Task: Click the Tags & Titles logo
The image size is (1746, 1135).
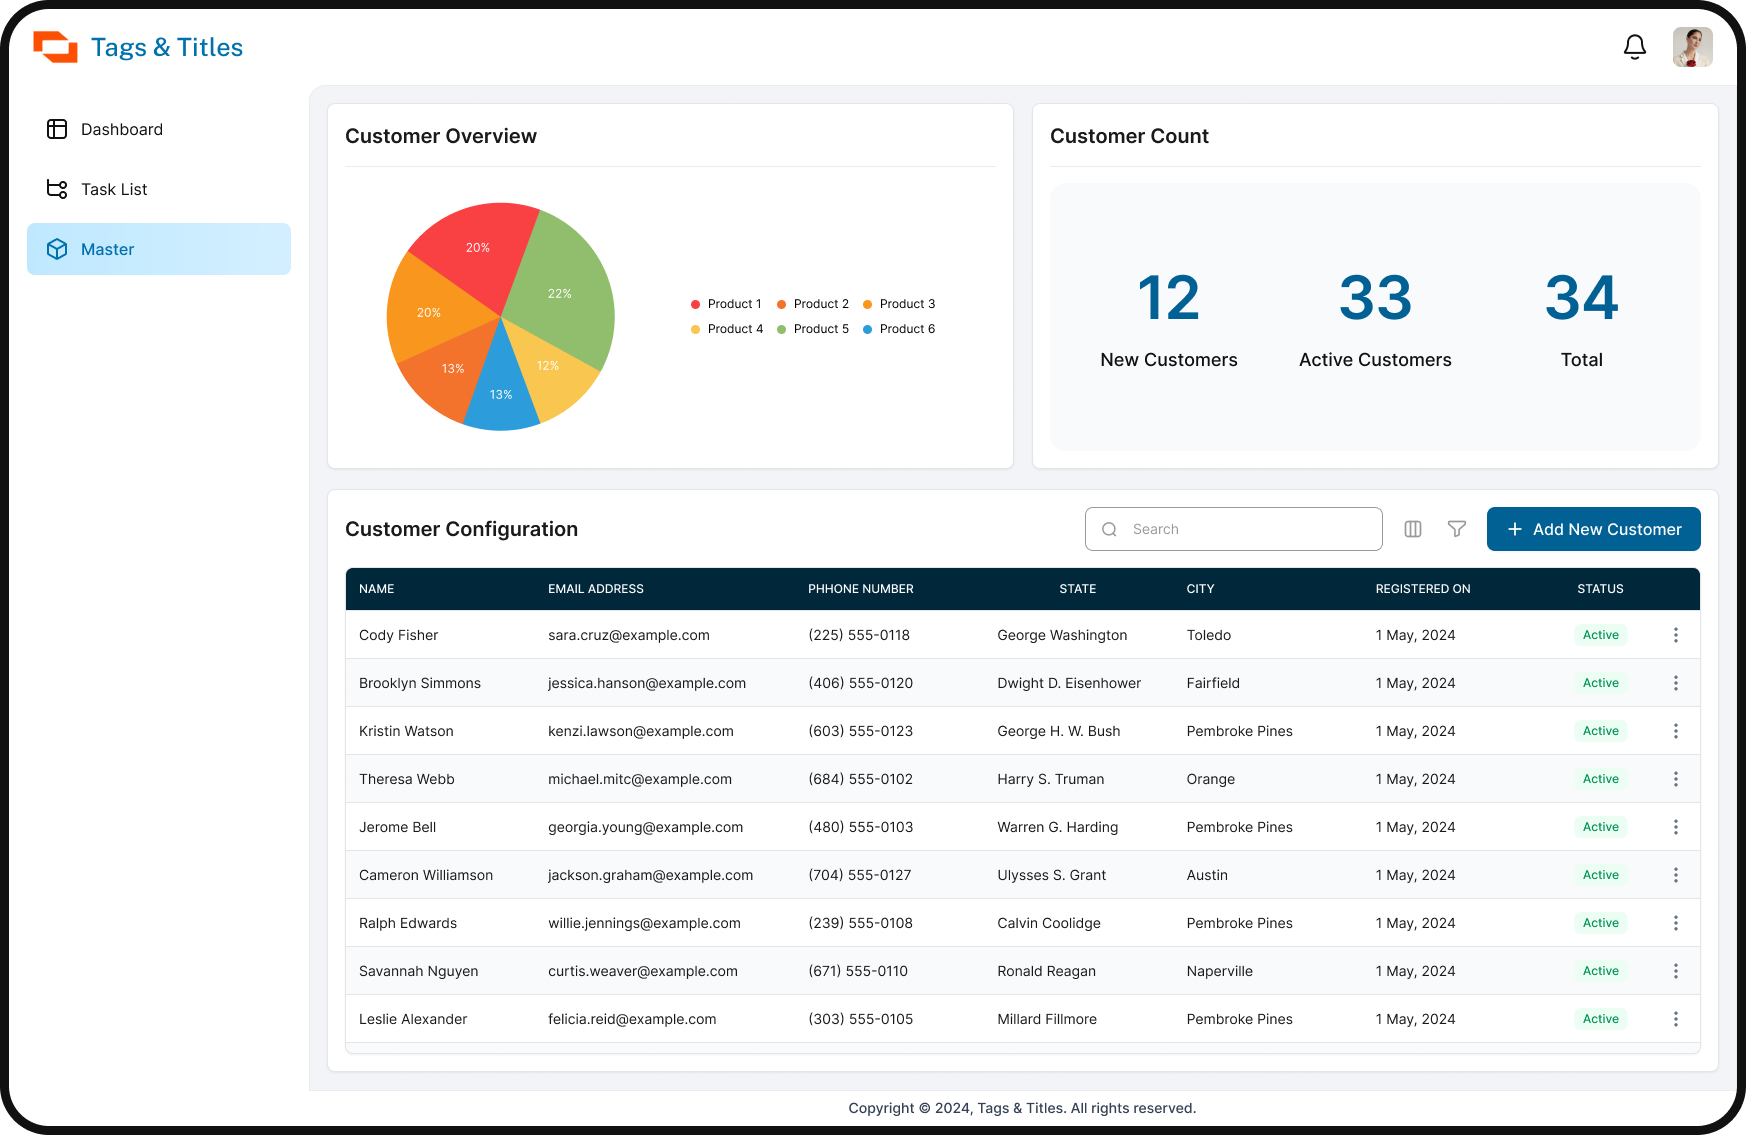Action: pos(139,47)
